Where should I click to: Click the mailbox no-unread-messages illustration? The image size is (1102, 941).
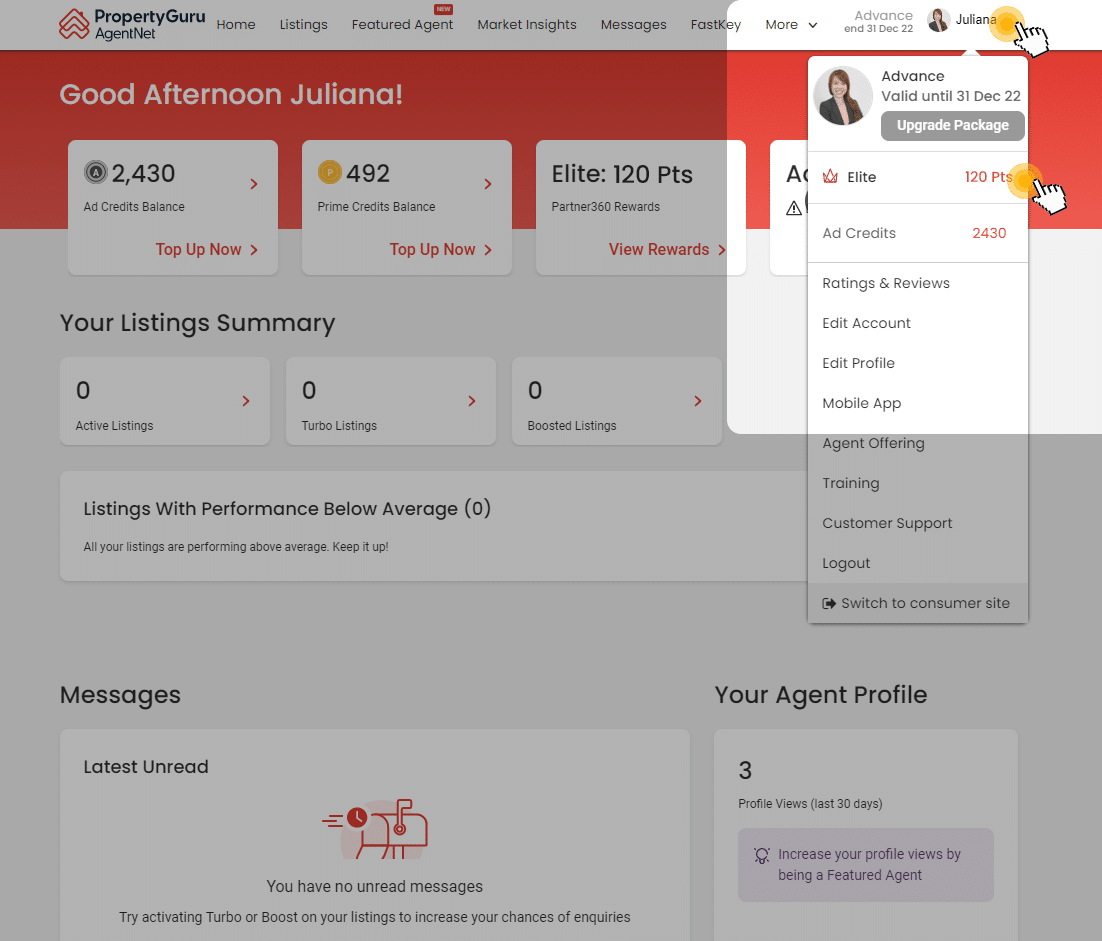(375, 829)
